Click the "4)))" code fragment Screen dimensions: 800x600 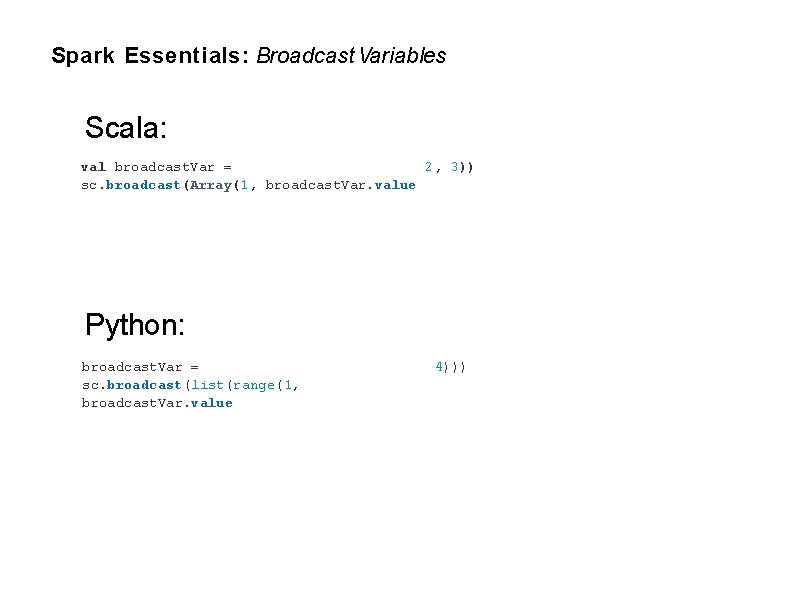(x=450, y=367)
